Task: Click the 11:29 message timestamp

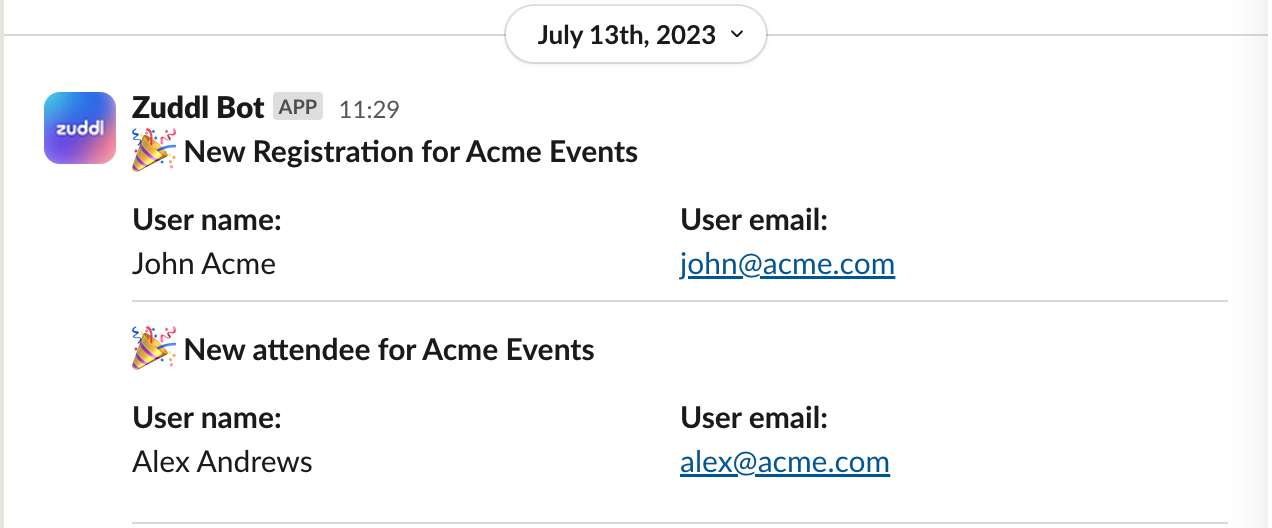Action: [x=369, y=109]
